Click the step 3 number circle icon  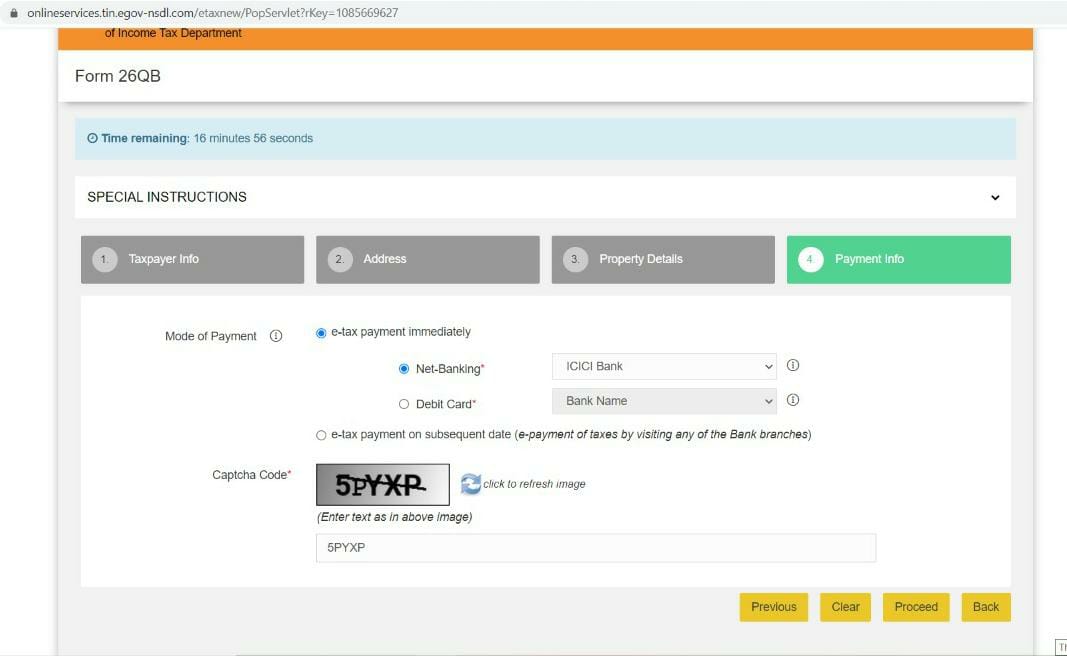pos(574,259)
